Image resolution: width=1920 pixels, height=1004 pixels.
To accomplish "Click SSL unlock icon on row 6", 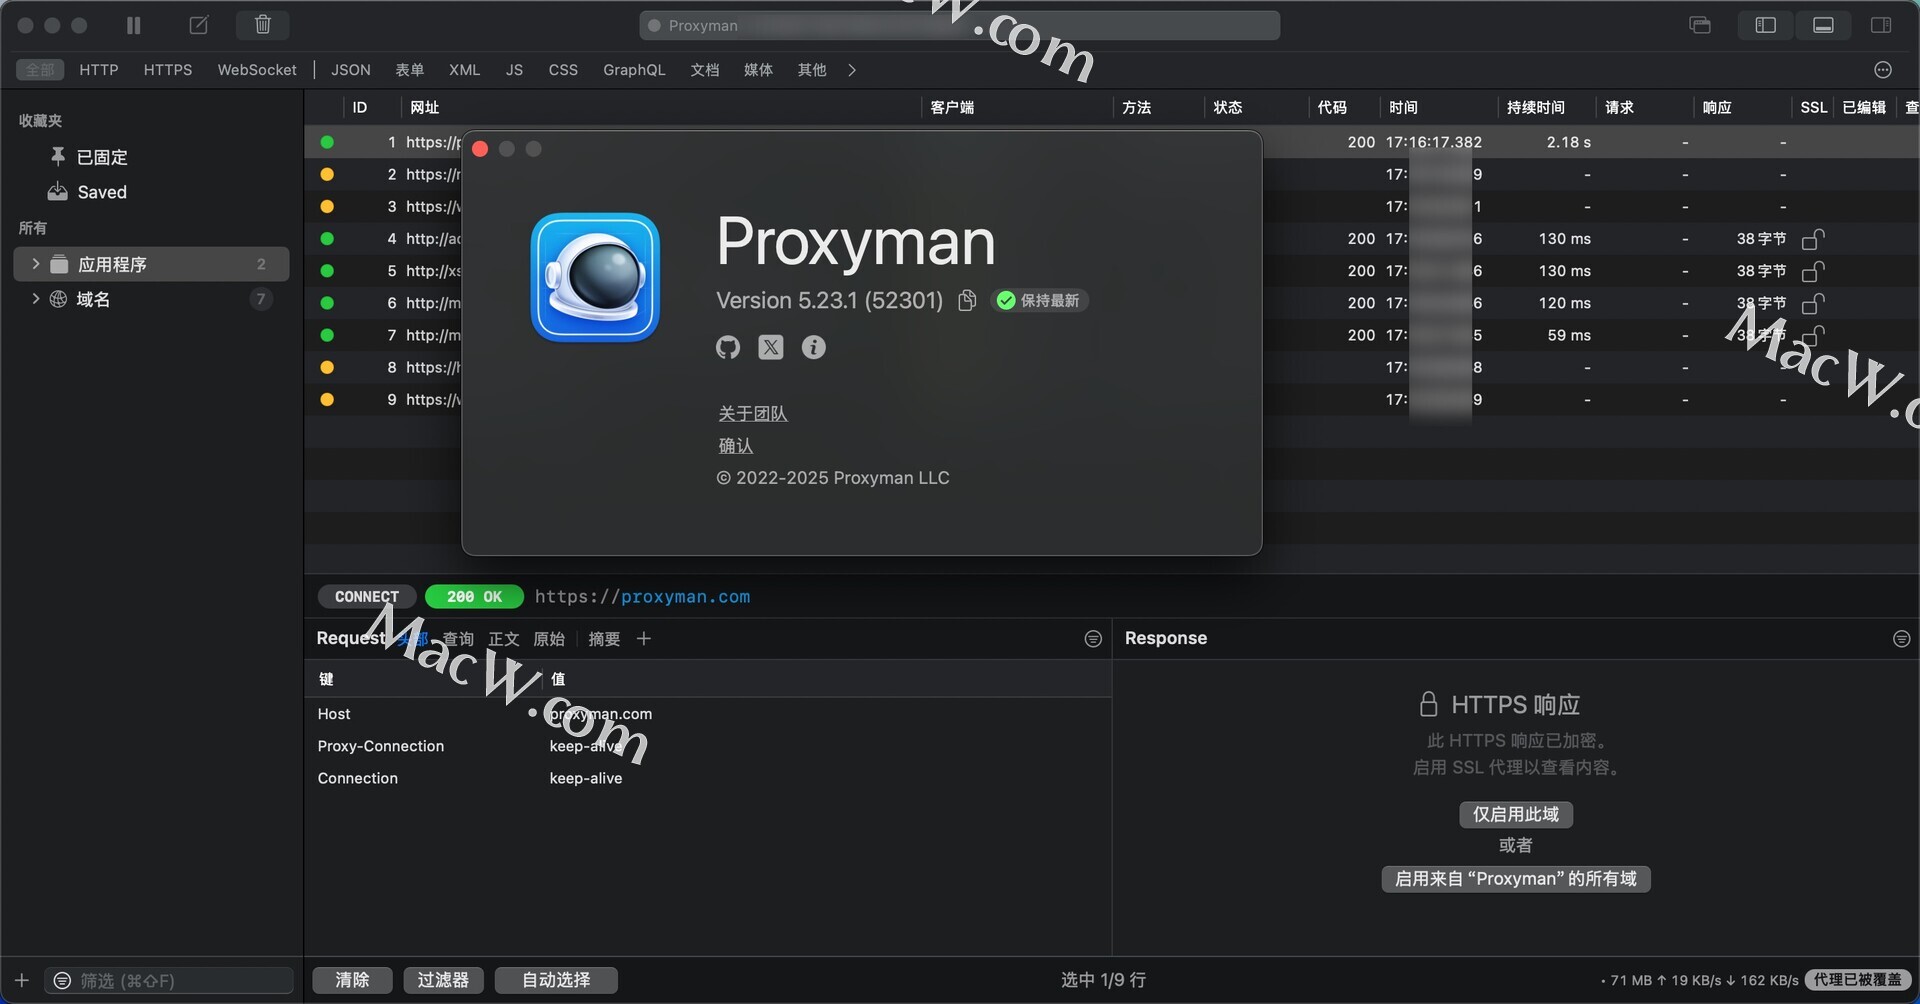I will pyautogui.click(x=1813, y=303).
